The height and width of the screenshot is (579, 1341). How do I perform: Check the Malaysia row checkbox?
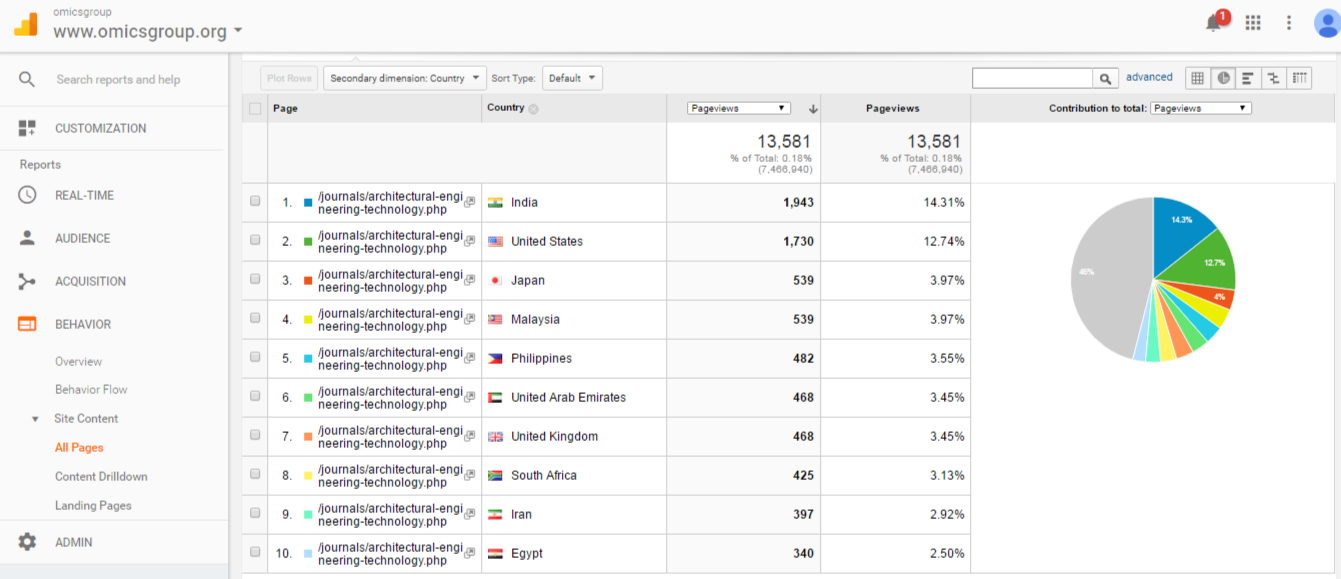255,318
